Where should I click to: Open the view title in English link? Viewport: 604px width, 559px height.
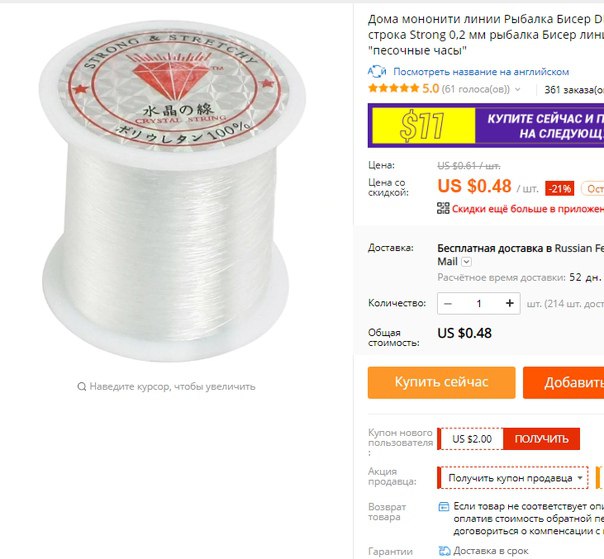pos(481,72)
